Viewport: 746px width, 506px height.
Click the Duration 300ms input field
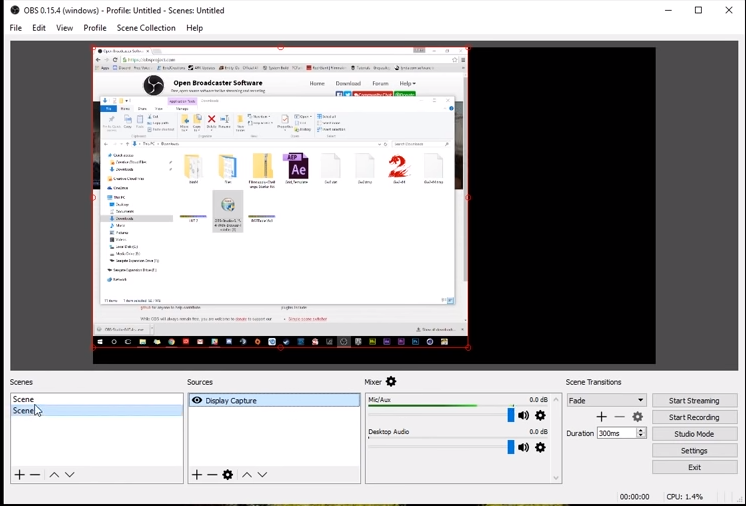(617, 433)
